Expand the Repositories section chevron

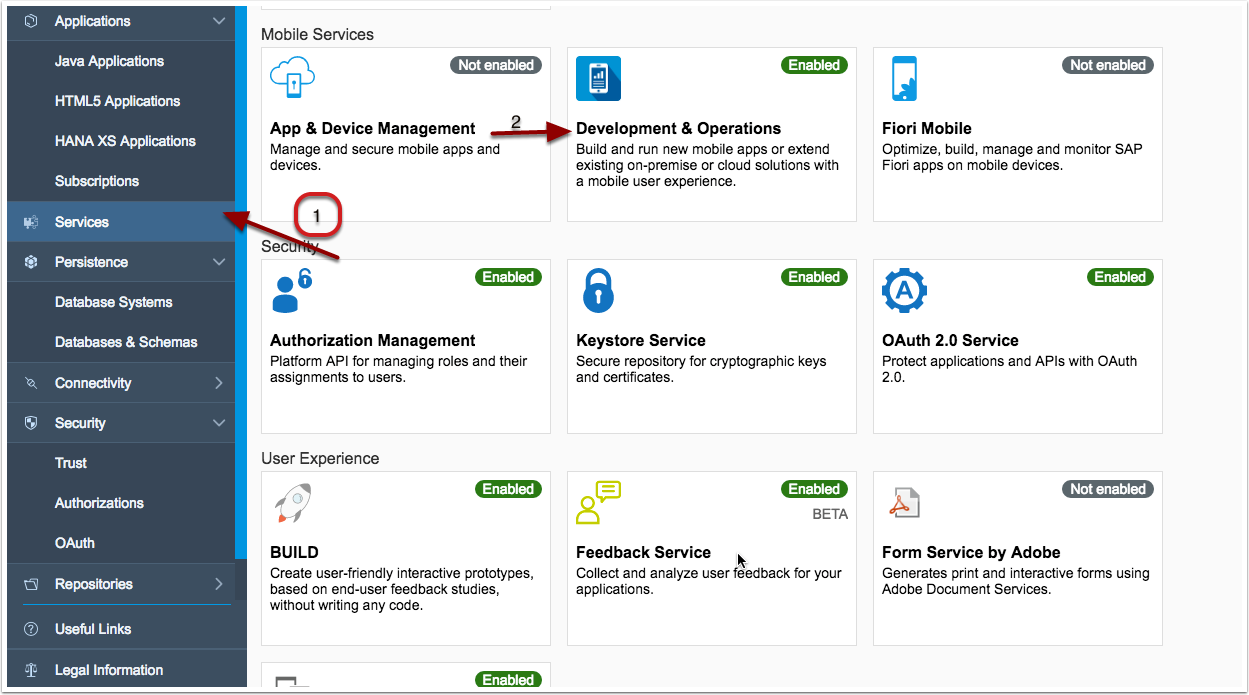(220, 584)
